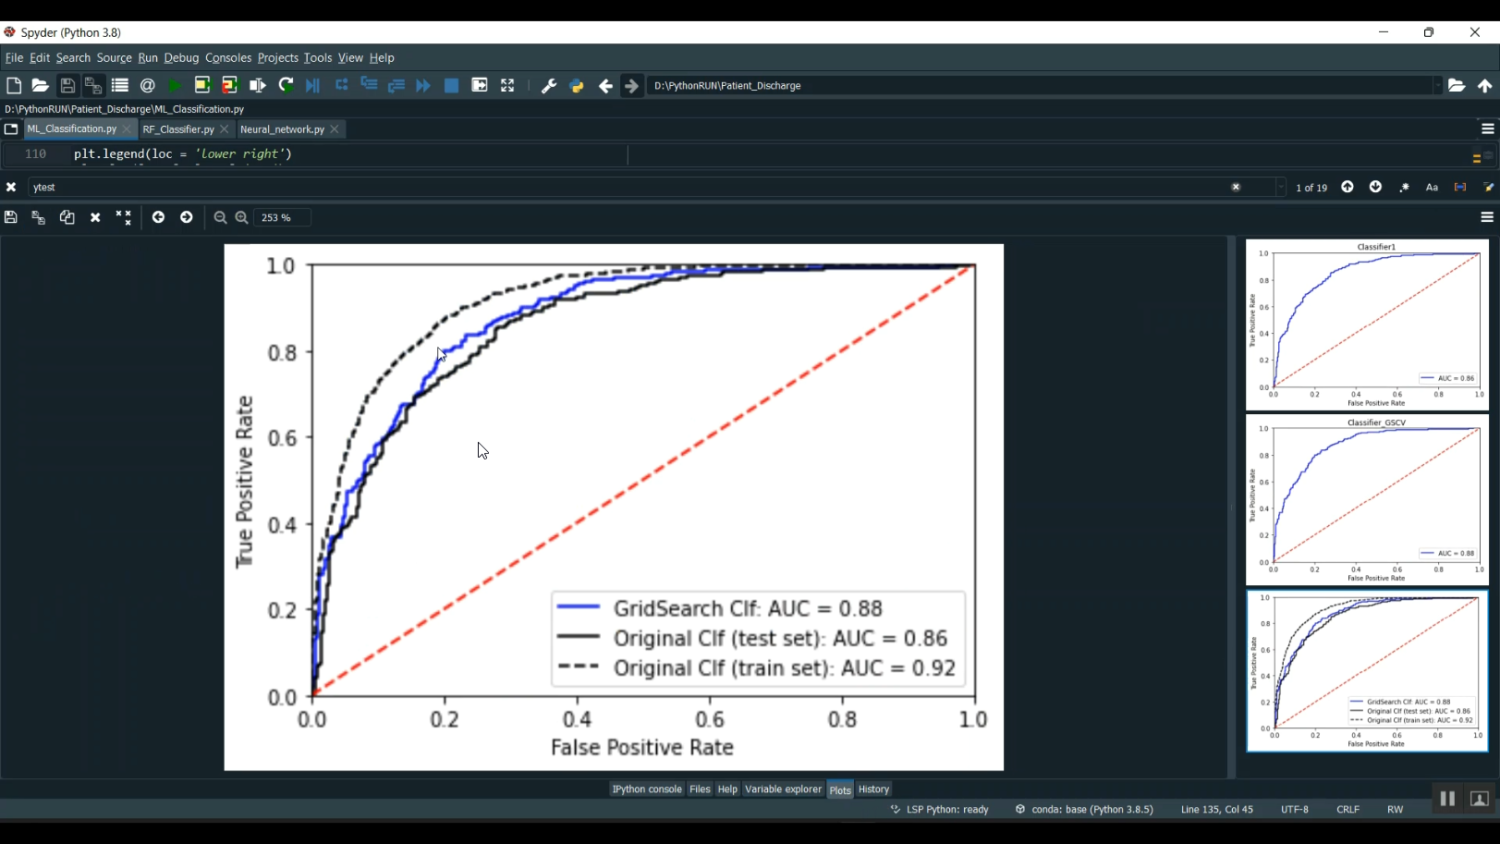Enable regular expression search

click(x=1404, y=187)
